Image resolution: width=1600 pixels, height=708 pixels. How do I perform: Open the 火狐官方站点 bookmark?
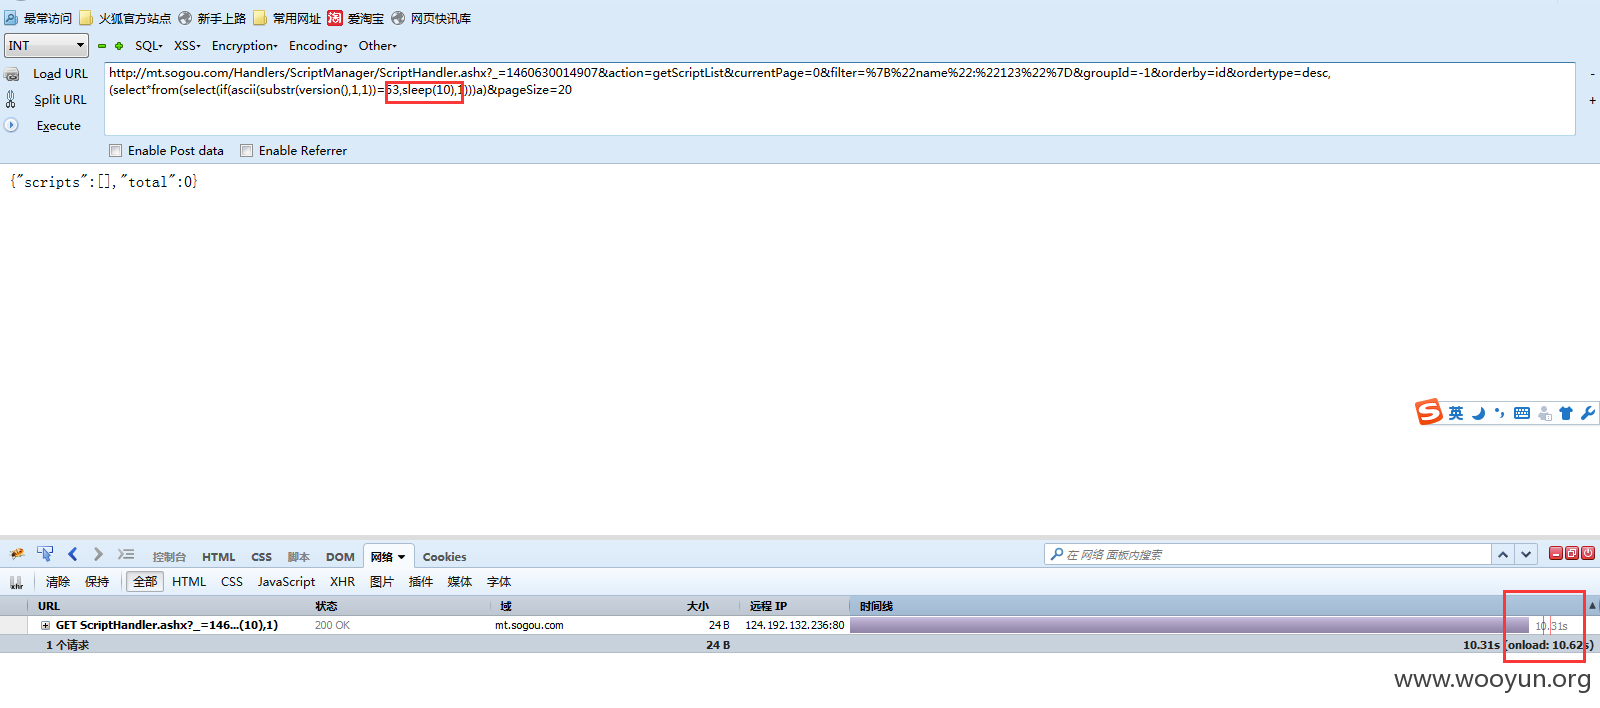[x=125, y=18]
